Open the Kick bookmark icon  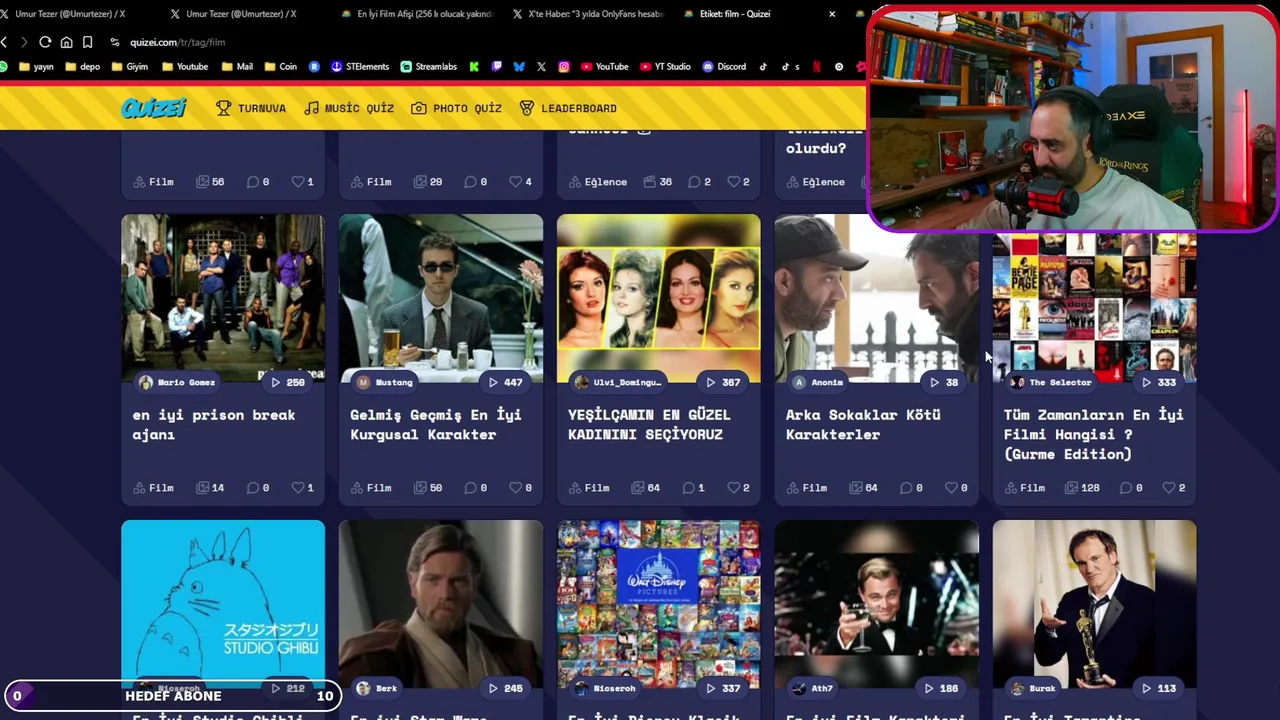click(x=474, y=67)
